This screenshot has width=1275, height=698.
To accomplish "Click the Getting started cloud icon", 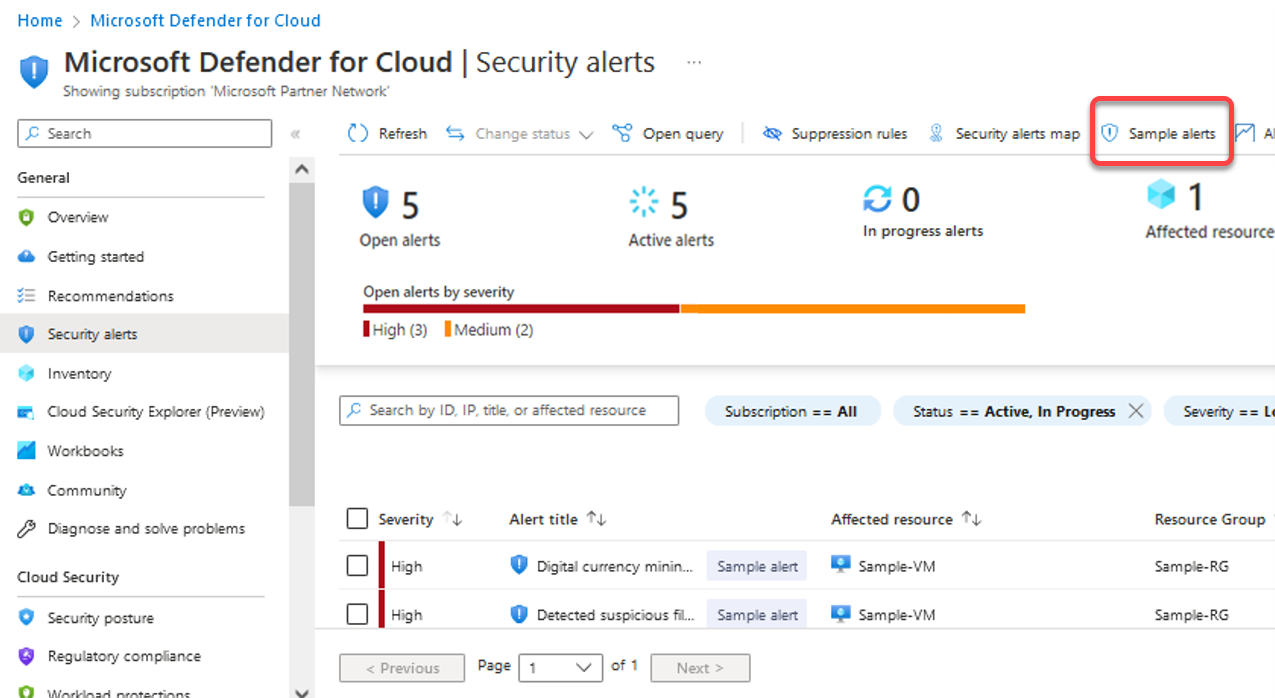I will [x=27, y=256].
